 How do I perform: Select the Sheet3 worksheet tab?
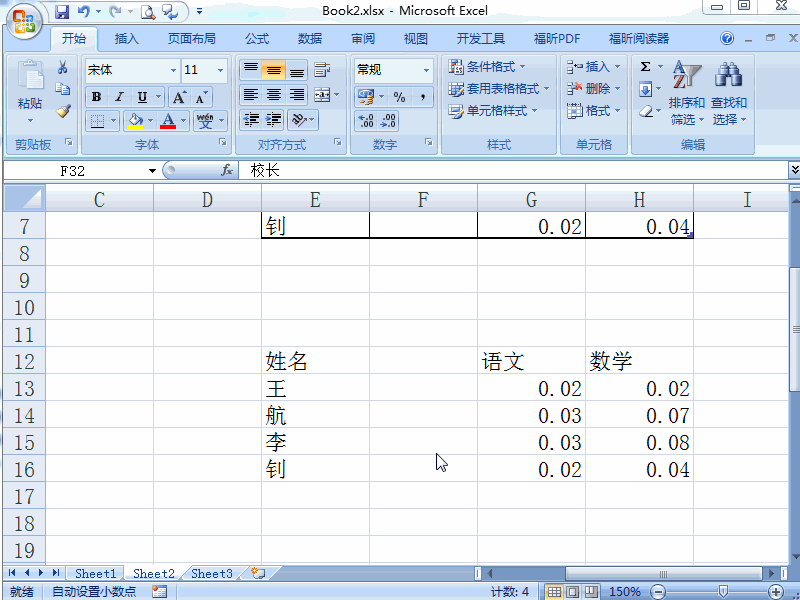[x=211, y=573]
